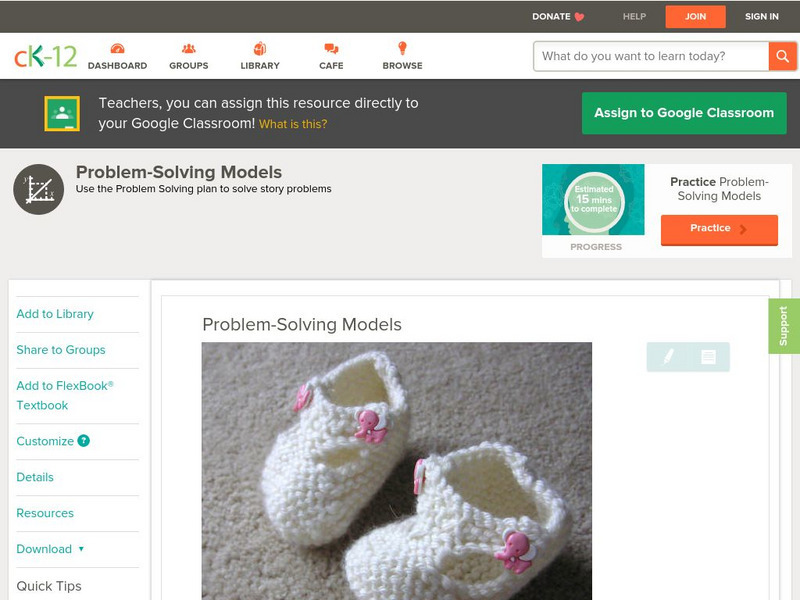Open the Cafe navigation icon
Image resolution: width=800 pixels, height=600 pixels.
[x=331, y=49]
